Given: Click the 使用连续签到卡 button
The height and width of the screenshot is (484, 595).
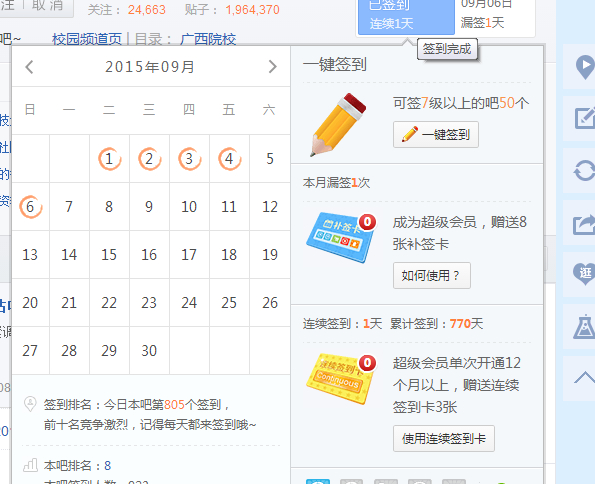Looking at the screenshot, I should (444, 438).
